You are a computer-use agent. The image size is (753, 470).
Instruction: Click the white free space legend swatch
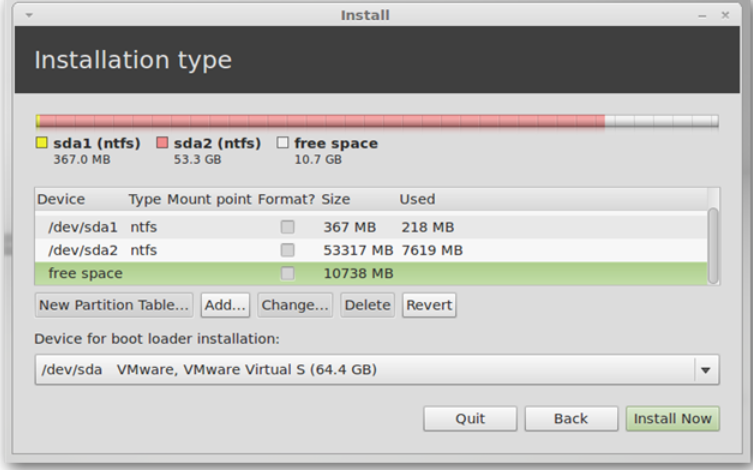(x=283, y=143)
